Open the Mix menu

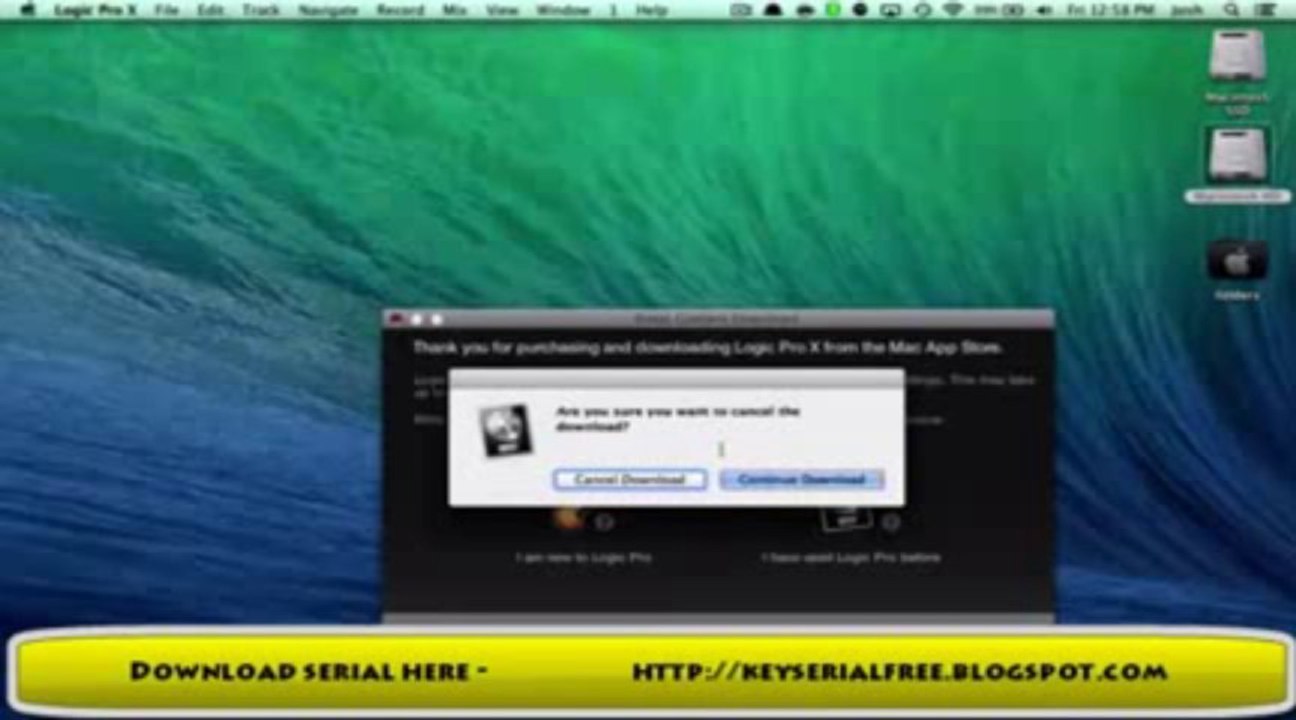[455, 10]
